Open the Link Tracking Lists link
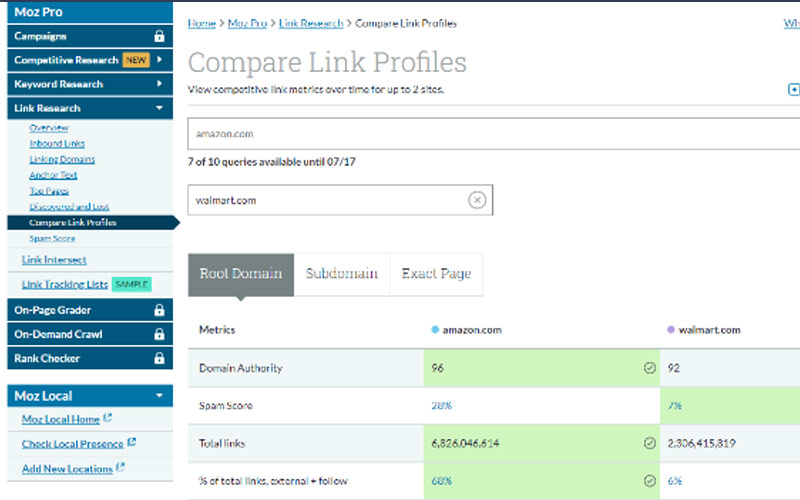800x500 pixels. tap(65, 284)
